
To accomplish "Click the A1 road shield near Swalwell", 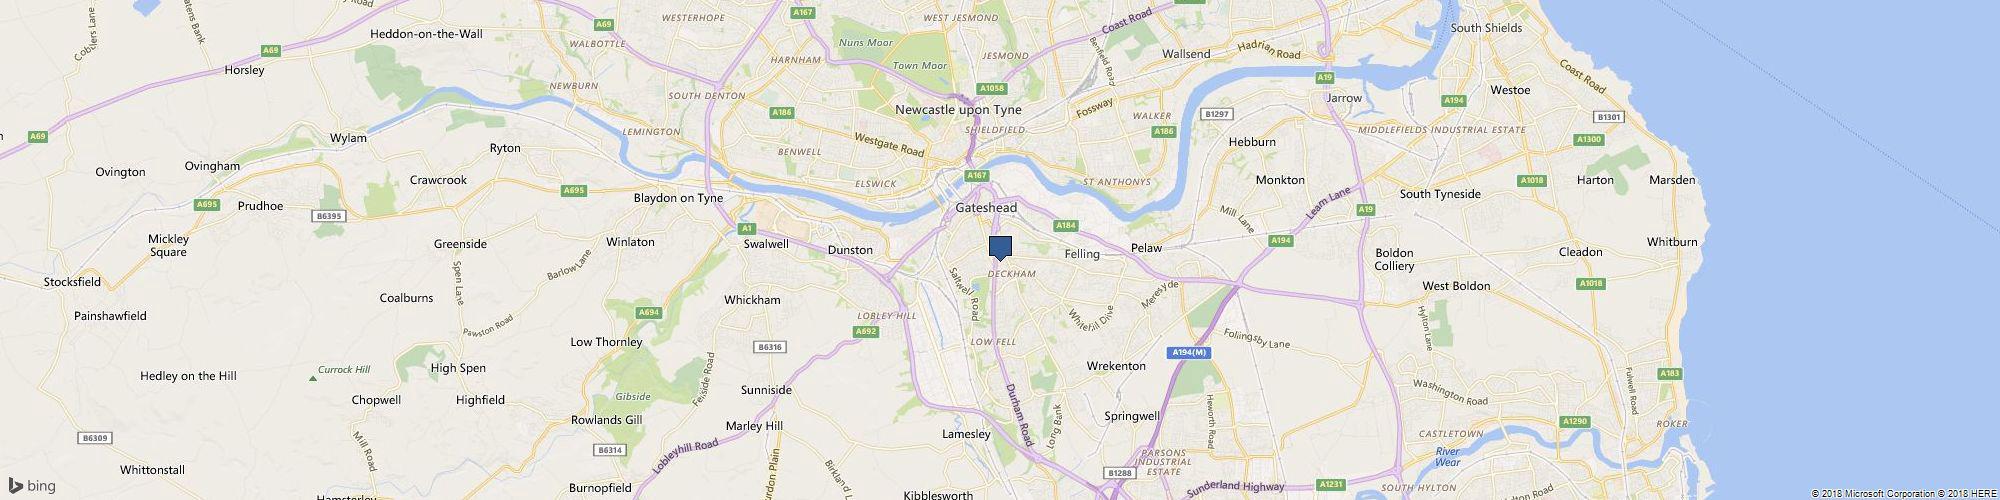I will 745,227.
